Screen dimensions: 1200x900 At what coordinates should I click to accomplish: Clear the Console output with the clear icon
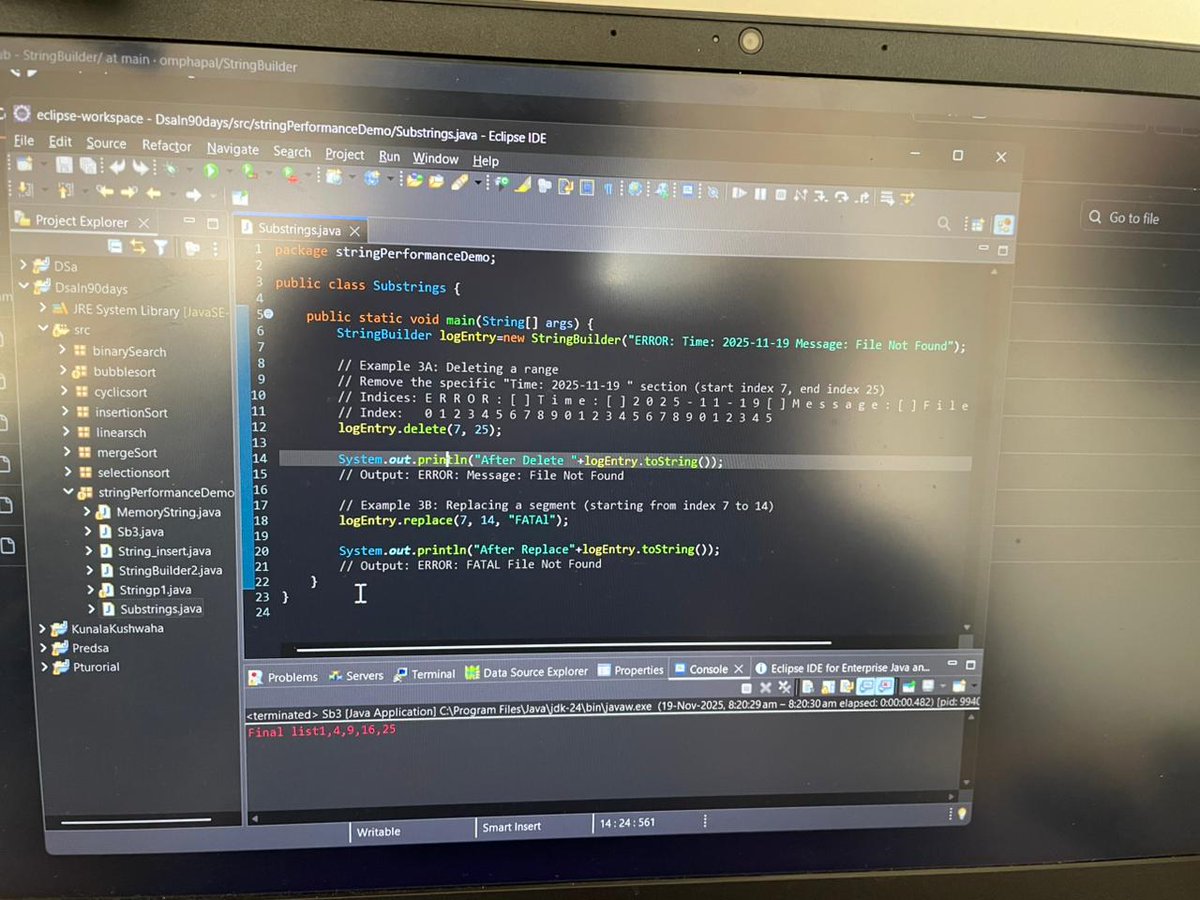pos(808,687)
